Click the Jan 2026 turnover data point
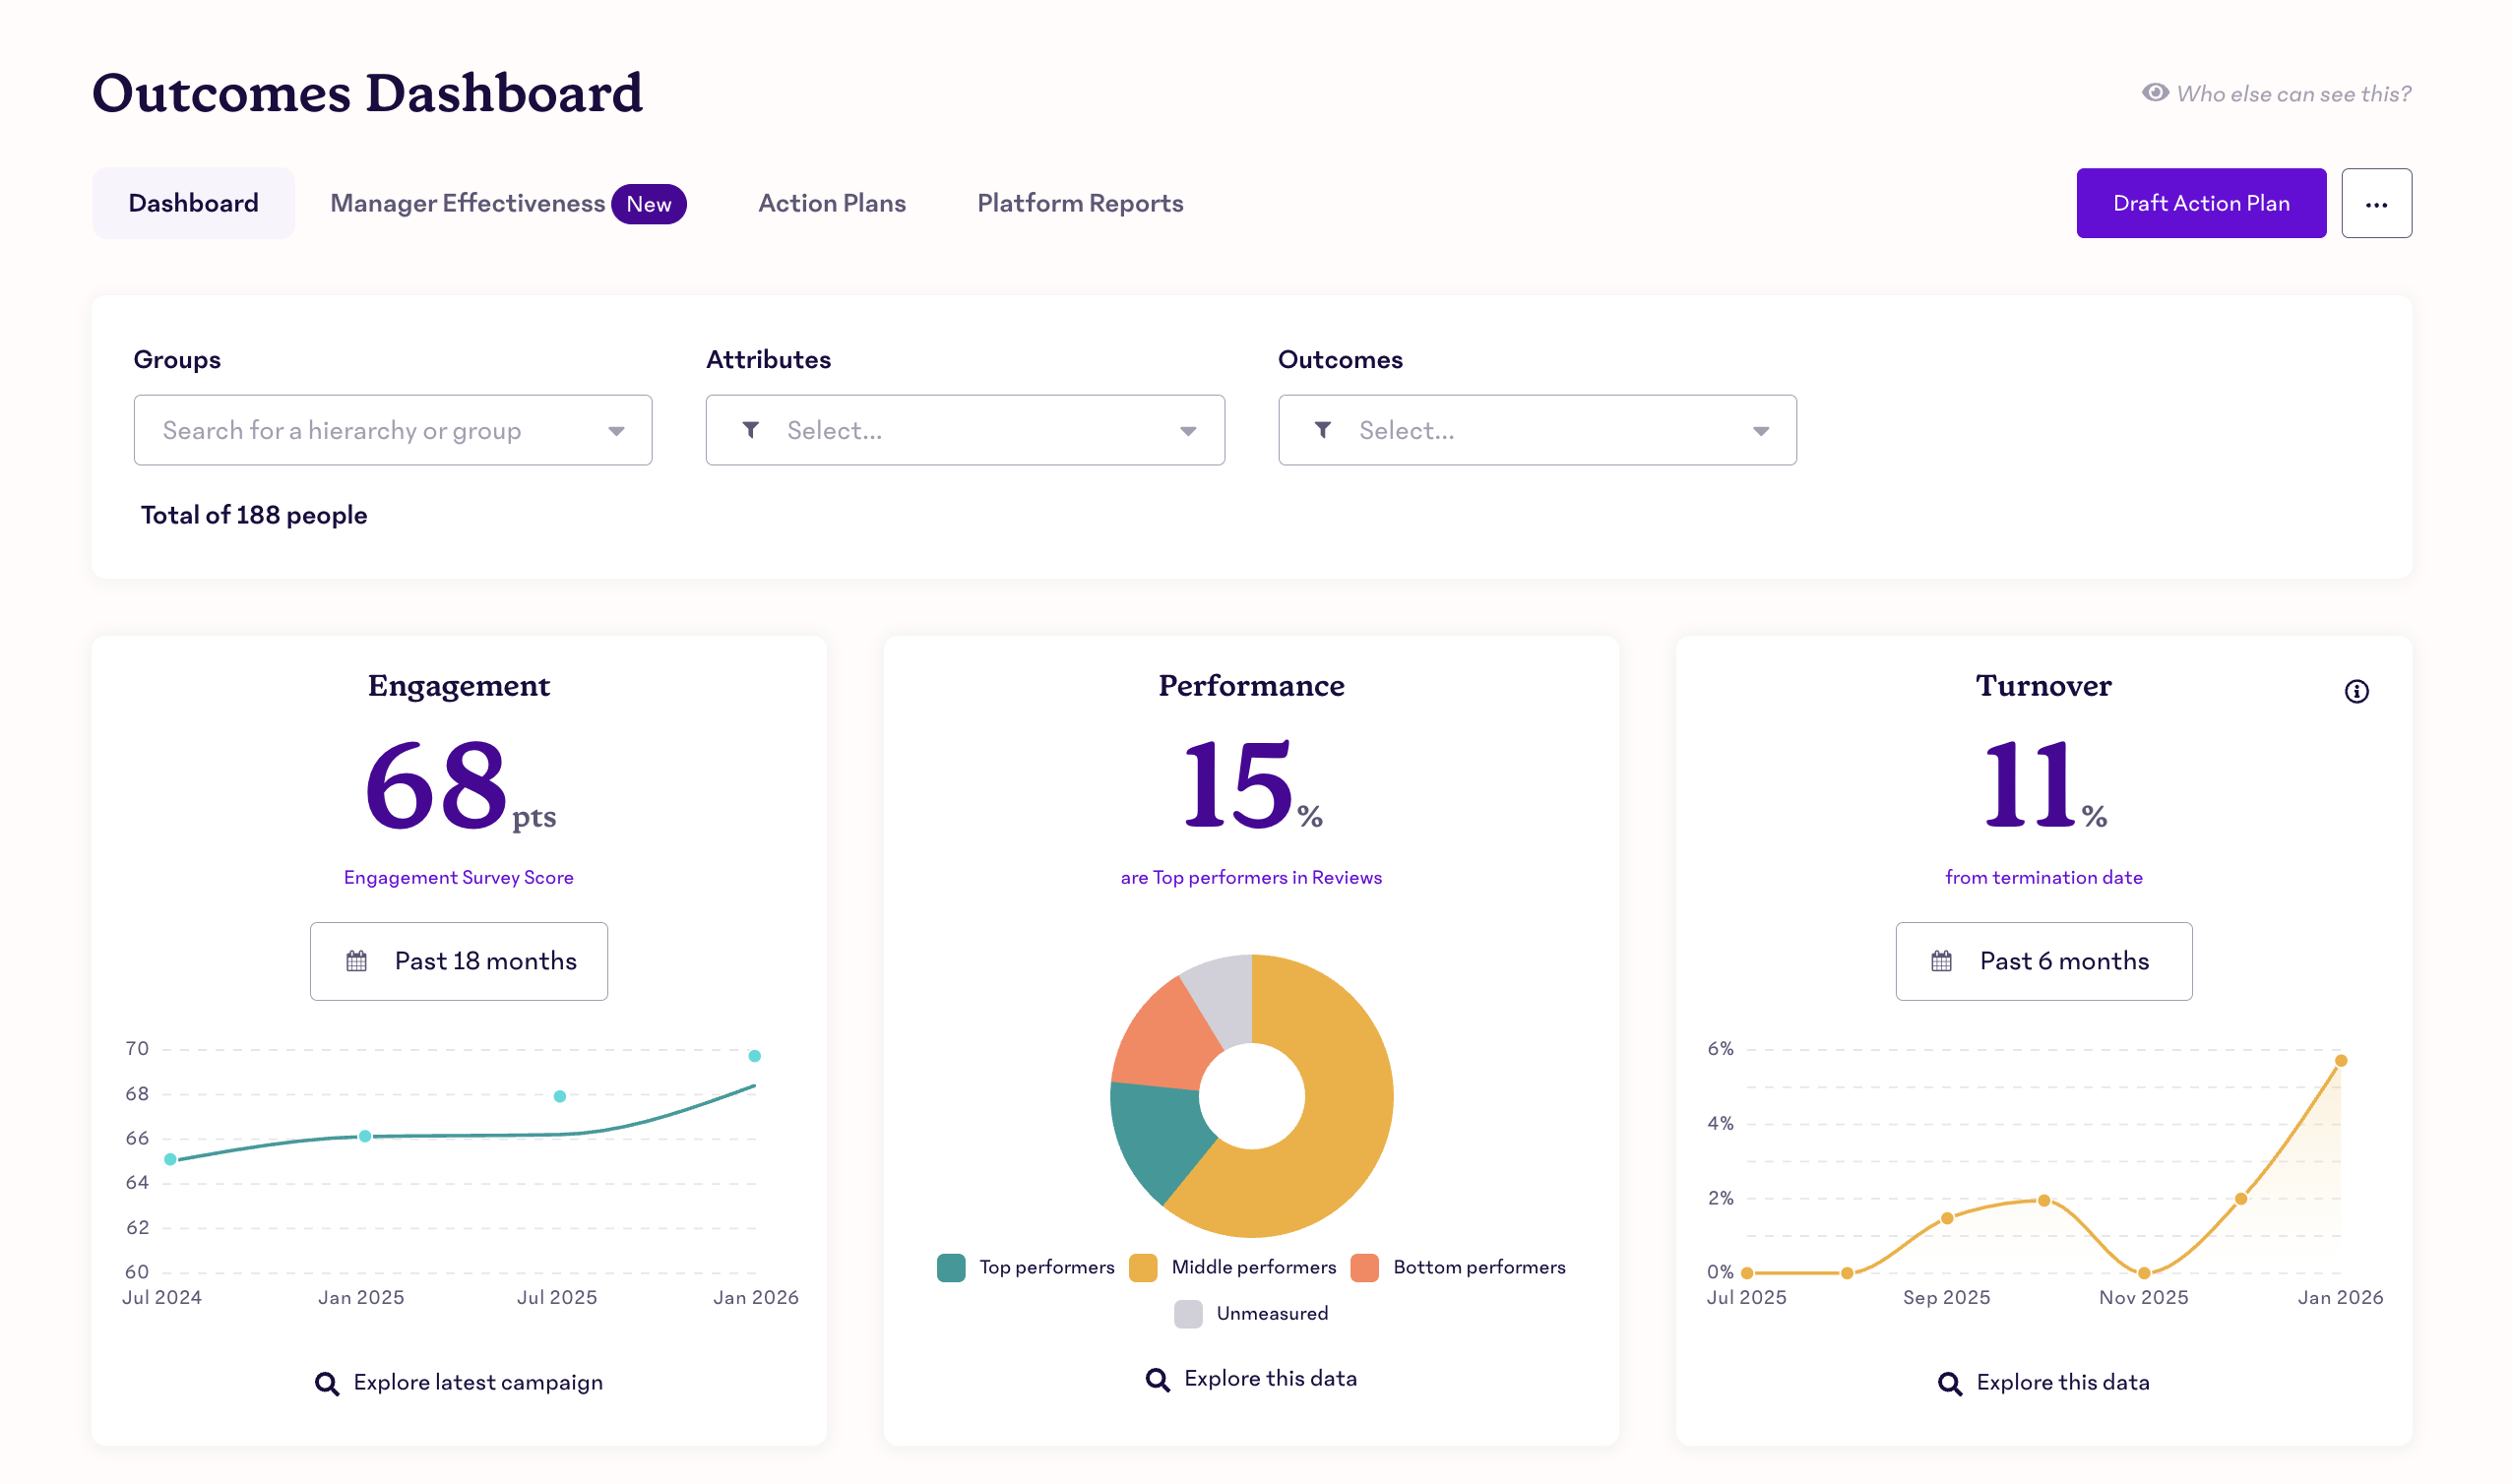Screen dimensions: 2512x1484 2340,1061
